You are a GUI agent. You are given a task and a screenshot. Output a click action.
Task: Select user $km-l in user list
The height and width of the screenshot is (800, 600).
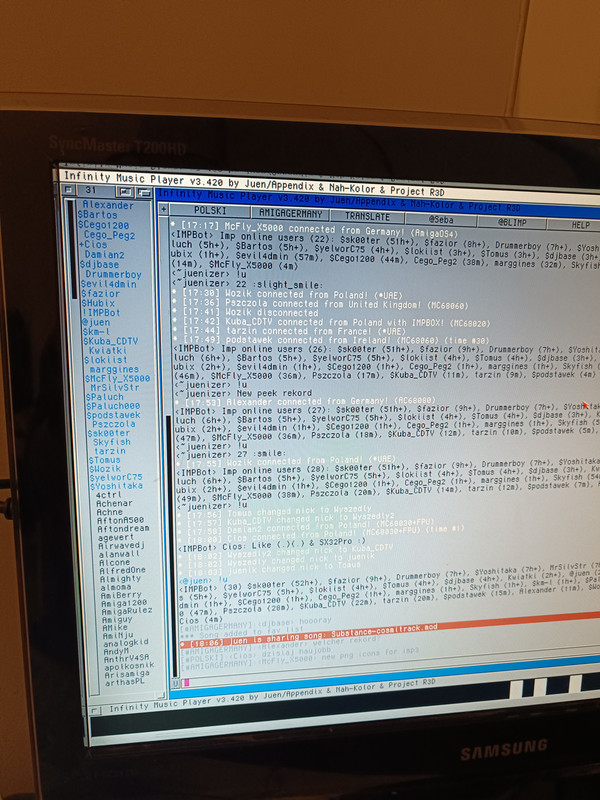(x=96, y=331)
